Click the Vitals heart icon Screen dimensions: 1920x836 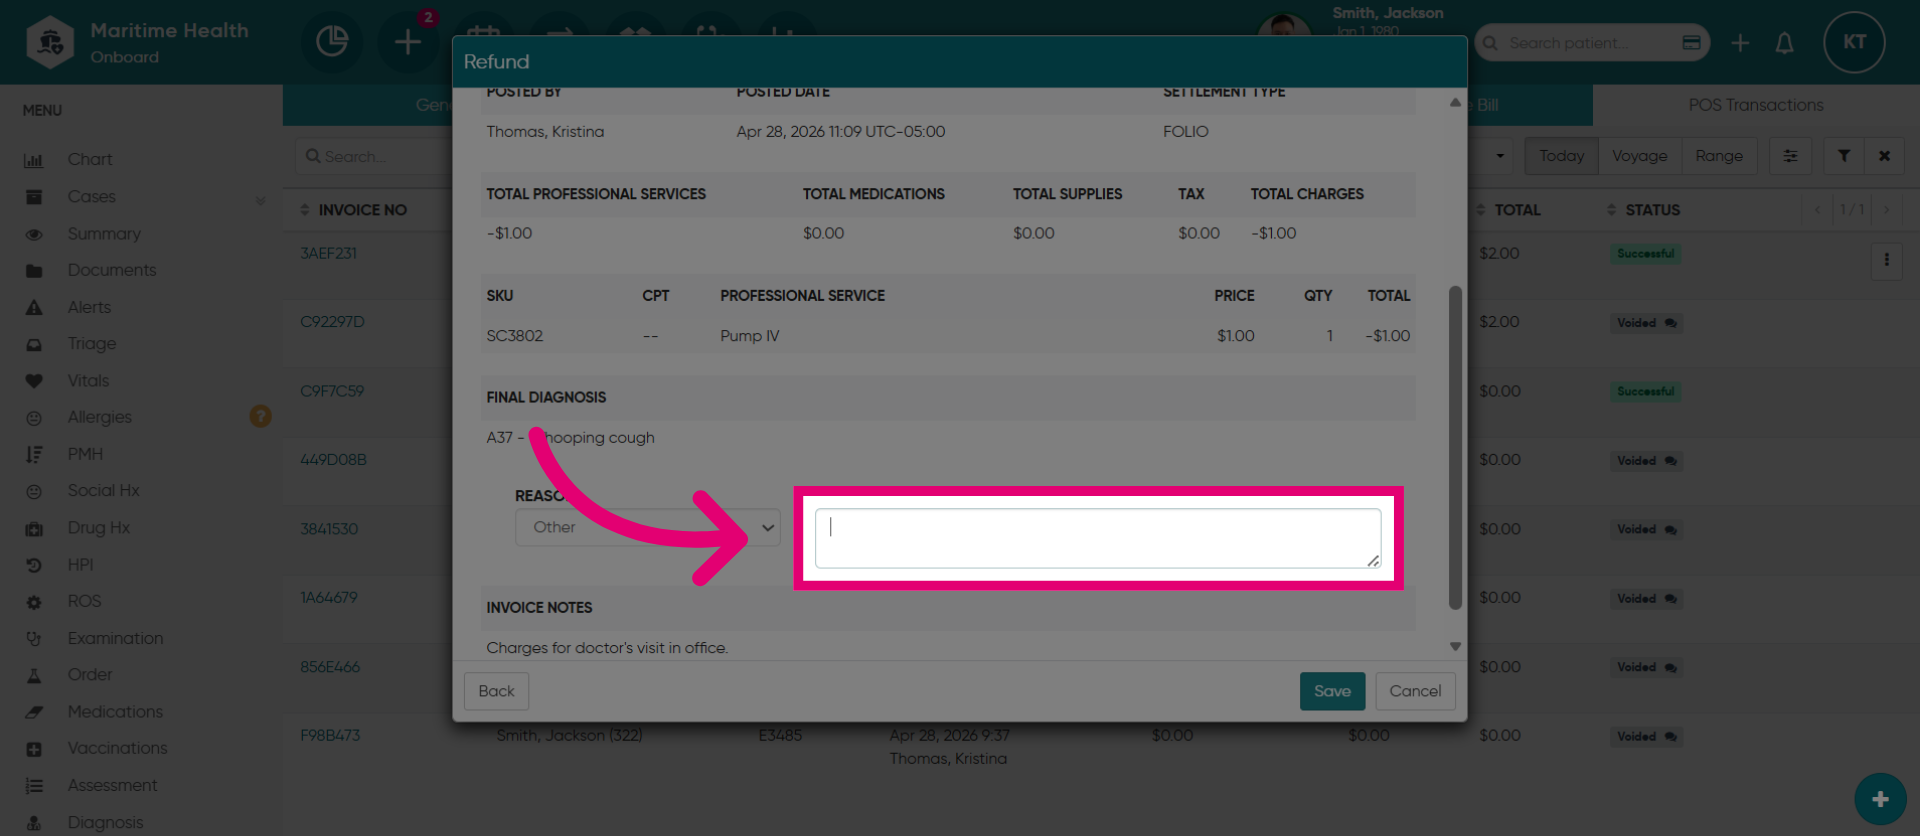[34, 381]
